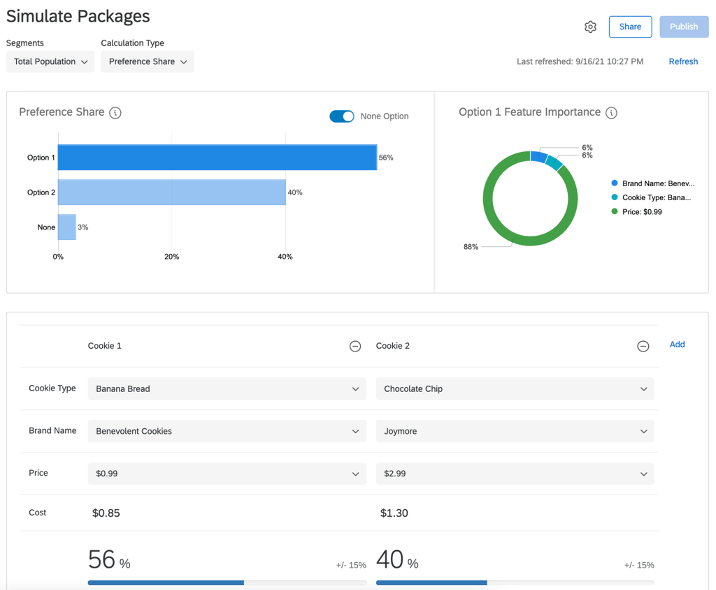716x590 pixels.
Task: Click the blue Brand Name legend dot
Action: [614, 184]
